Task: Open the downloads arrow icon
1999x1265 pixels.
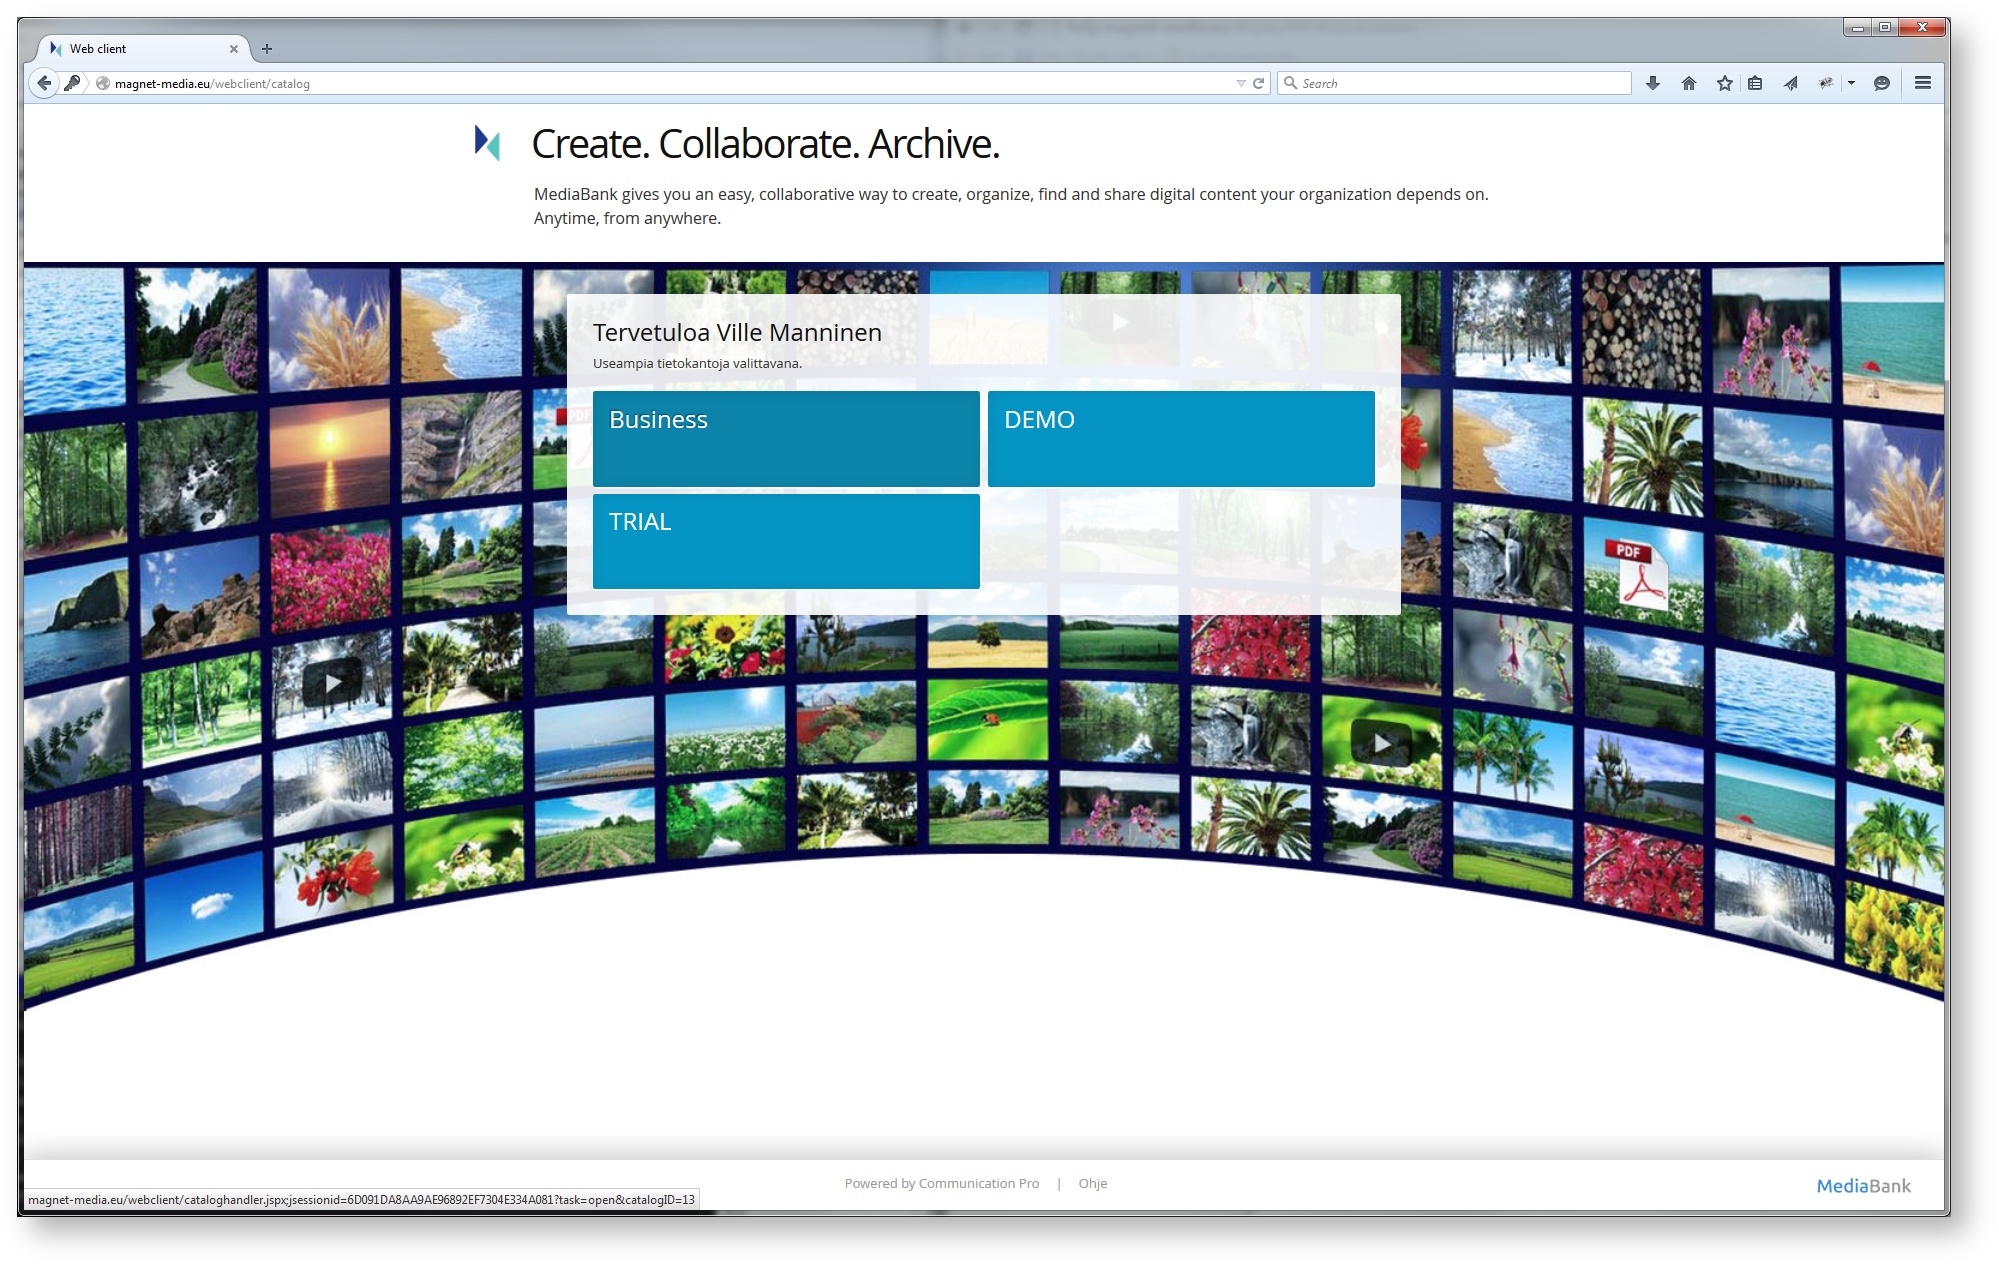Action: 1653,83
